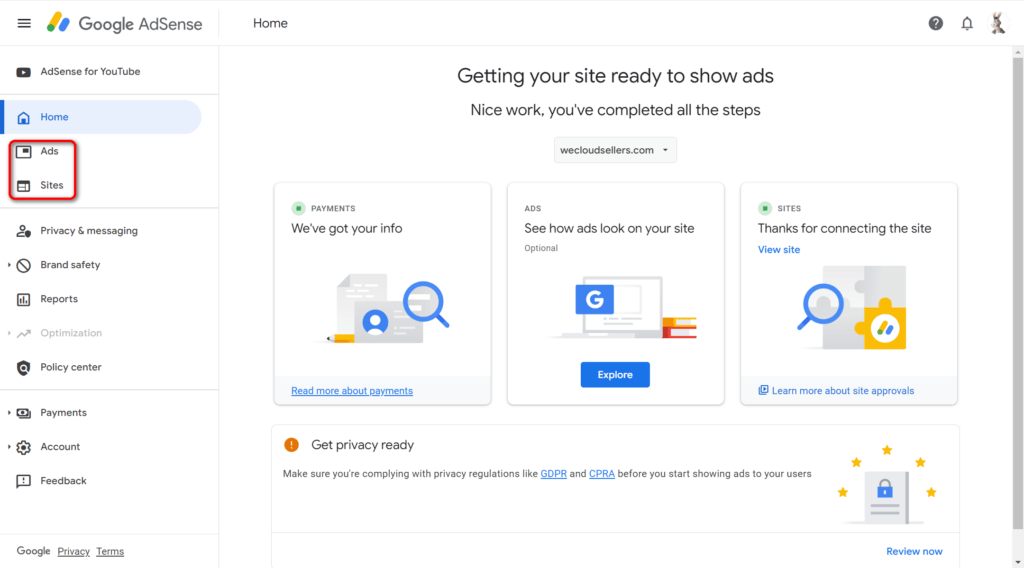The width and height of the screenshot is (1024, 568).
Task: Open the Reports page
Action: coord(59,299)
